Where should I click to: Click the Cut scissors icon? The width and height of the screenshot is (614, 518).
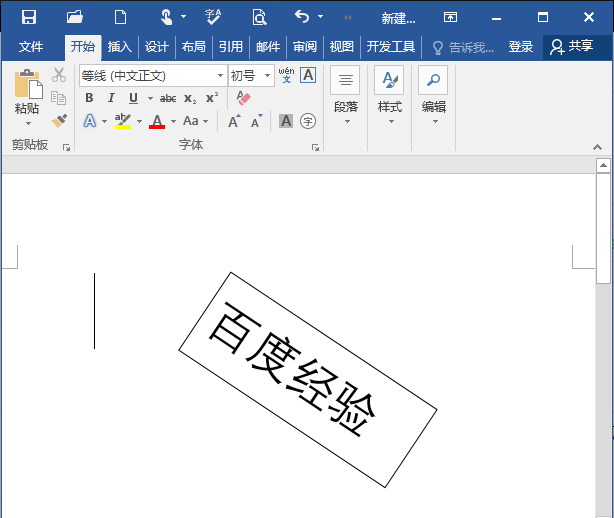coord(59,75)
